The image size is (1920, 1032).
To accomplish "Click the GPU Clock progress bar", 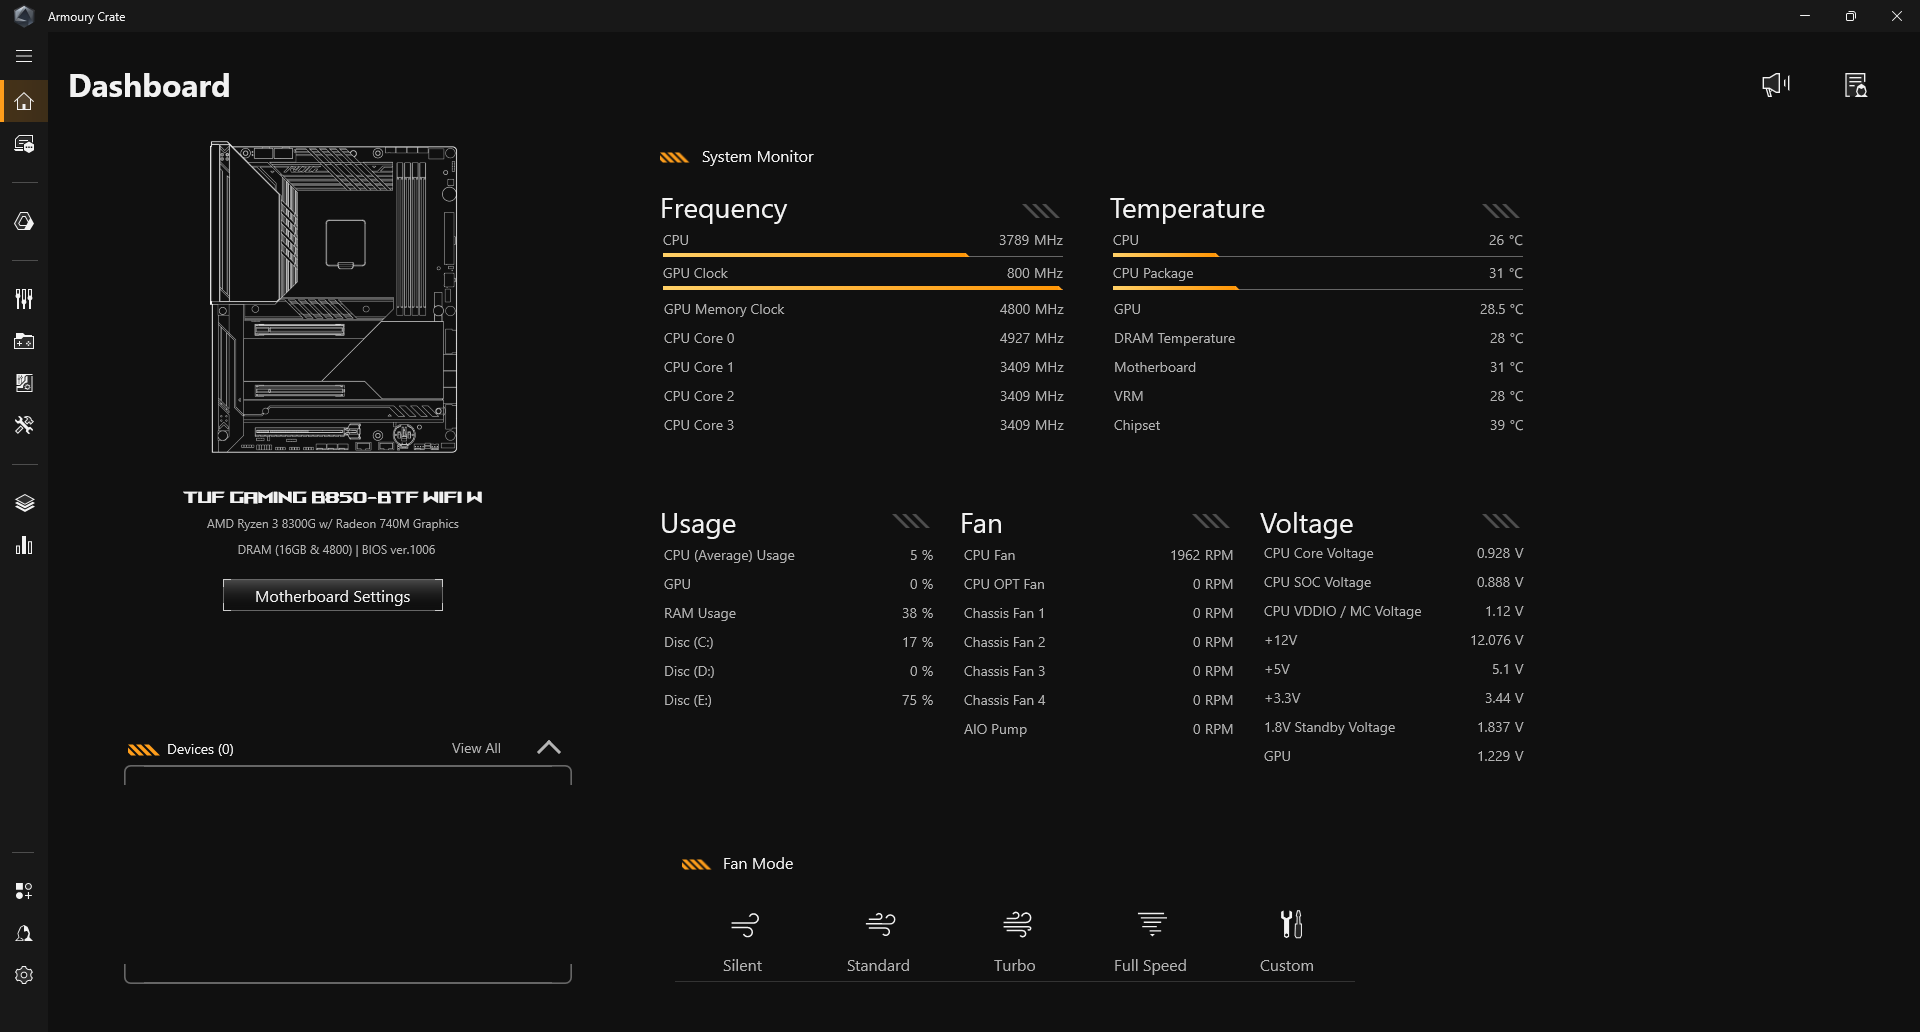I will tap(862, 288).
